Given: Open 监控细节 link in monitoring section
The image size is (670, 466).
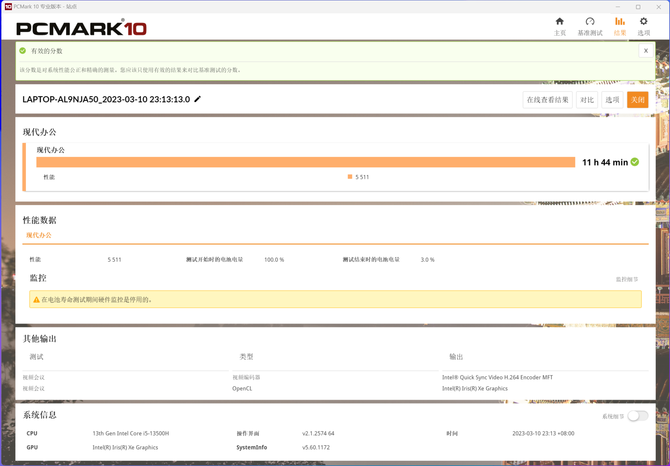Looking at the screenshot, I should (x=627, y=279).
